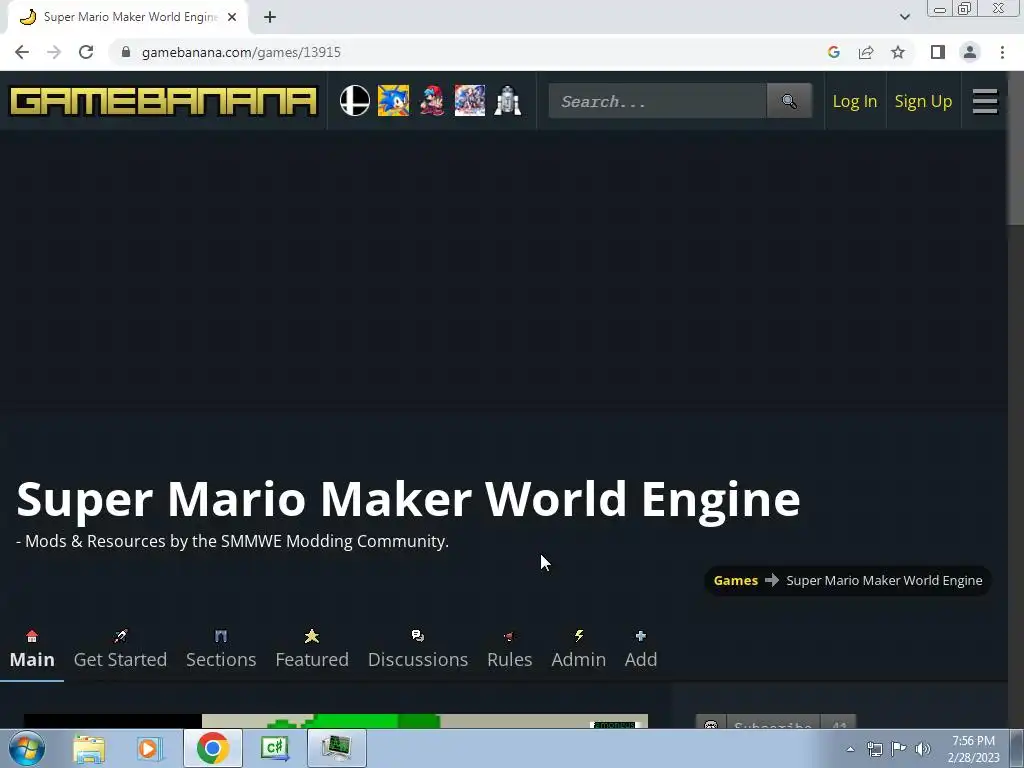This screenshot has height=768, width=1024.
Task: Open a new browser tab
Action: click(x=270, y=17)
